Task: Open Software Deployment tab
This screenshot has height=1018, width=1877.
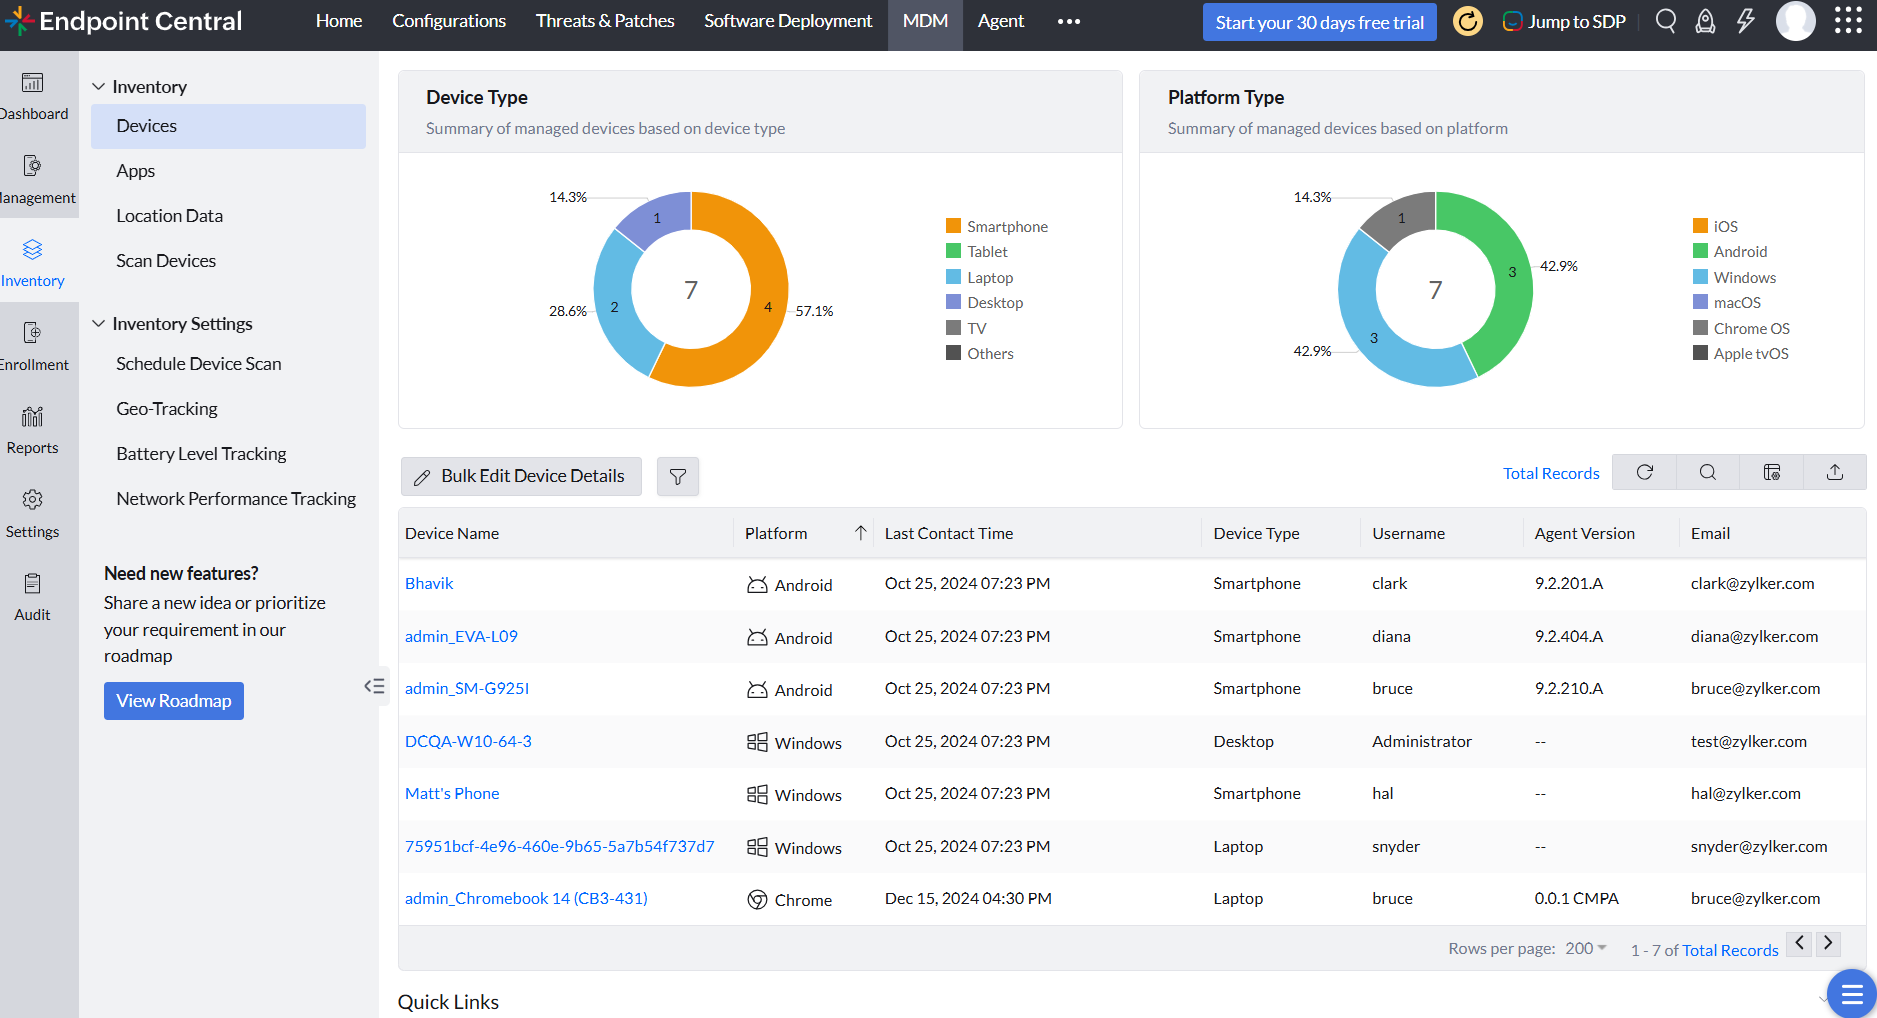Action: click(x=788, y=21)
